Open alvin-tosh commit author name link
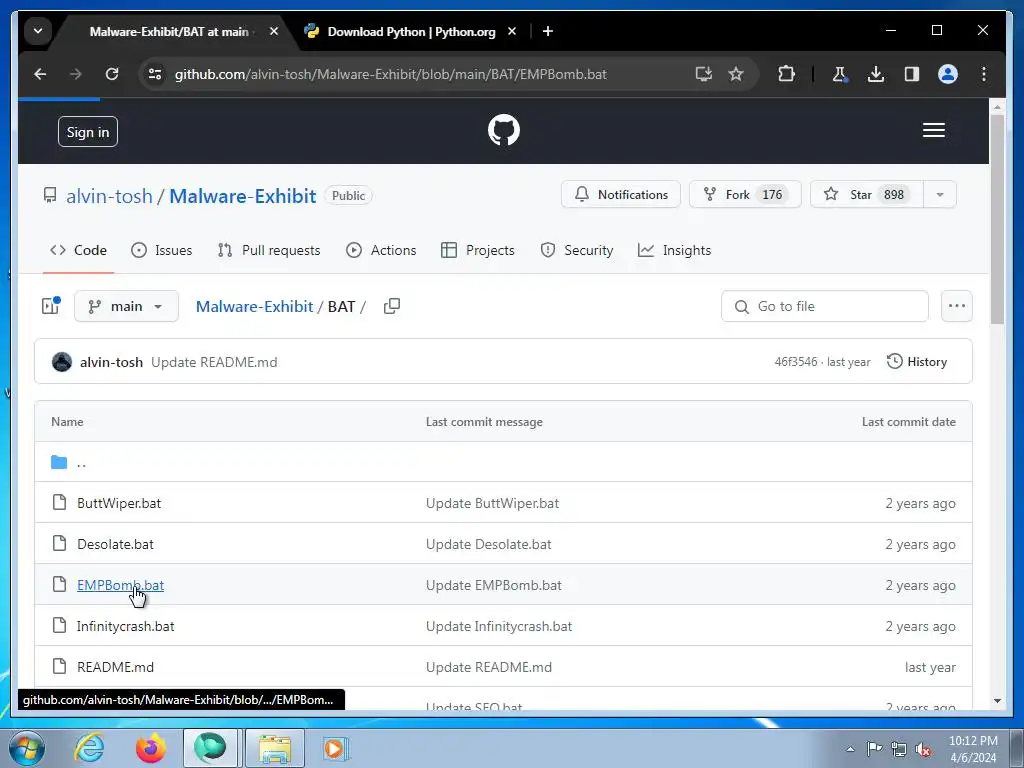1024x768 pixels. 111,362
